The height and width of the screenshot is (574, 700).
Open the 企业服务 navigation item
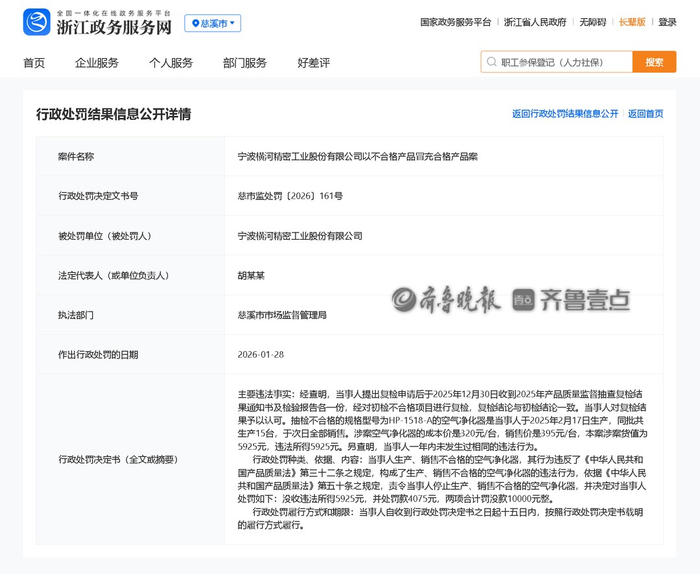(x=97, y=63)
